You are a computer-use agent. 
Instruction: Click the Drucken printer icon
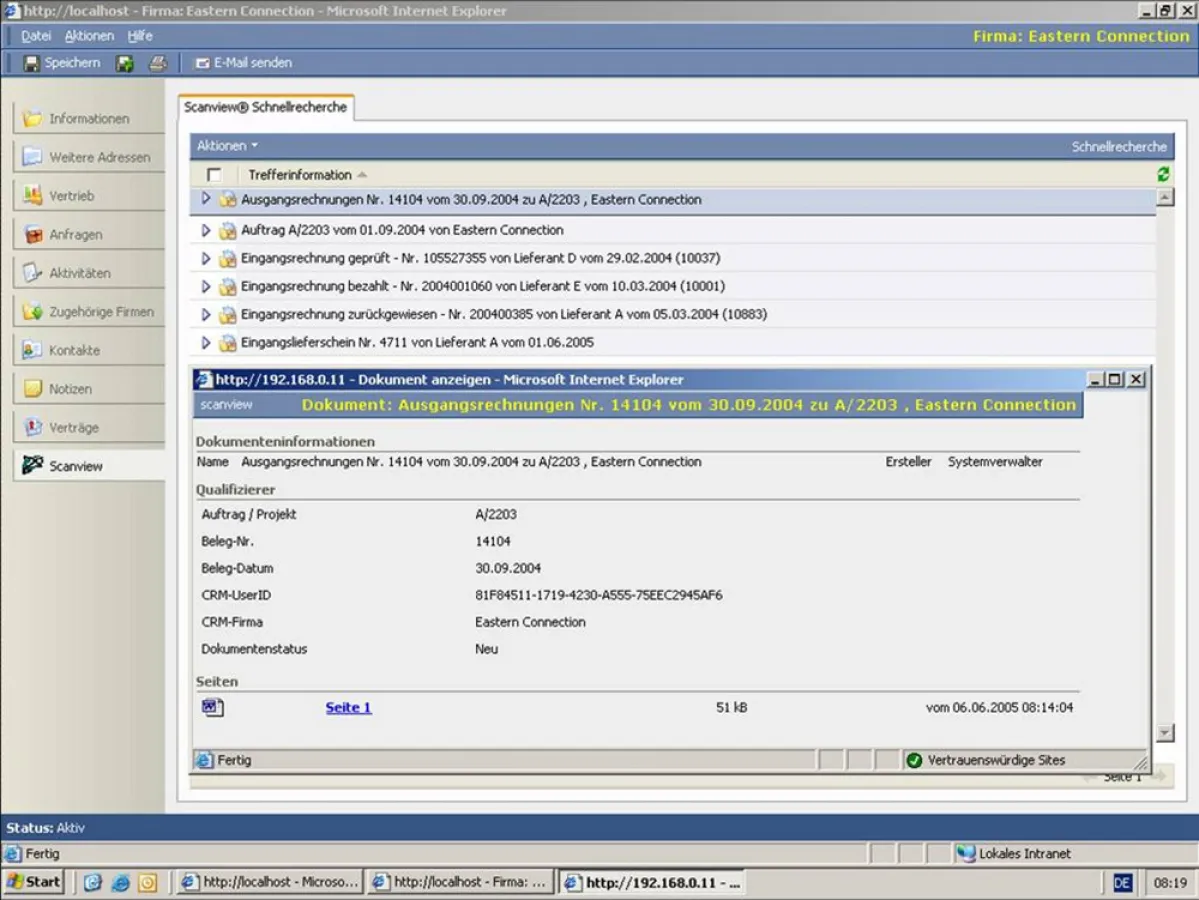click(156, 62)
